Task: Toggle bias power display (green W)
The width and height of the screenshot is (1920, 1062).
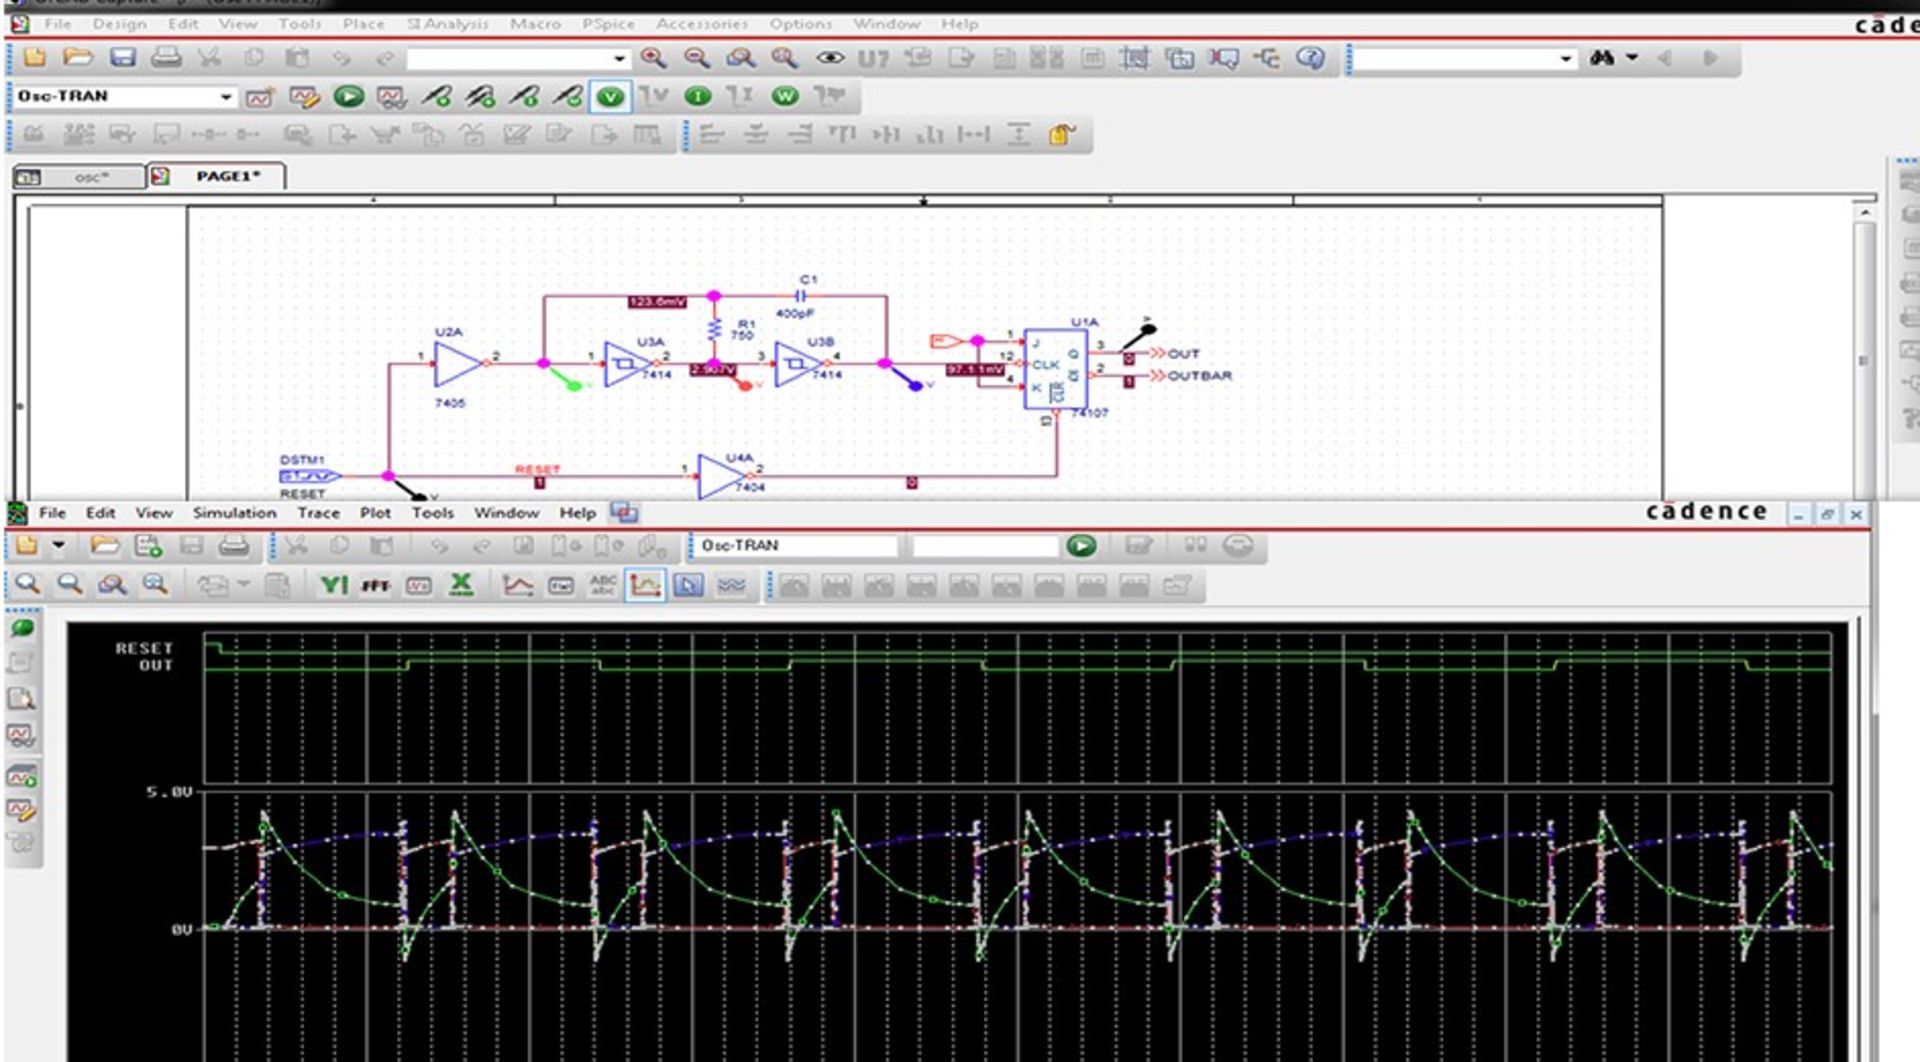Action: [785, 96]
